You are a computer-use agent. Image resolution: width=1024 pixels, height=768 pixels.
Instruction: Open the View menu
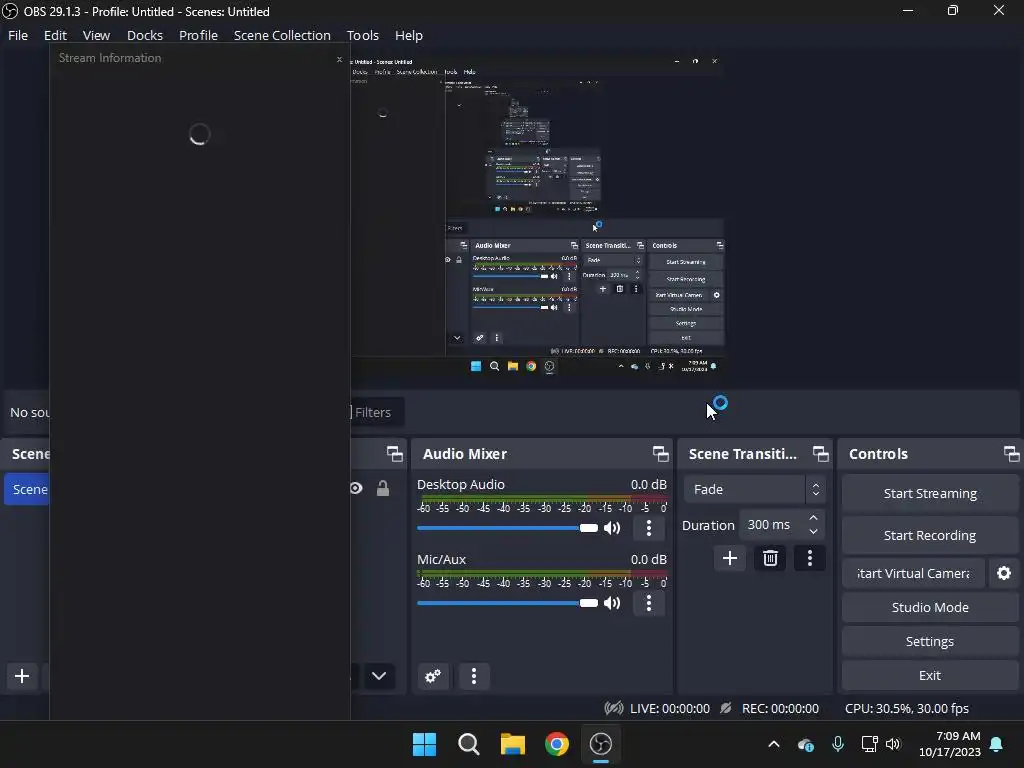(x=96, y=35)
